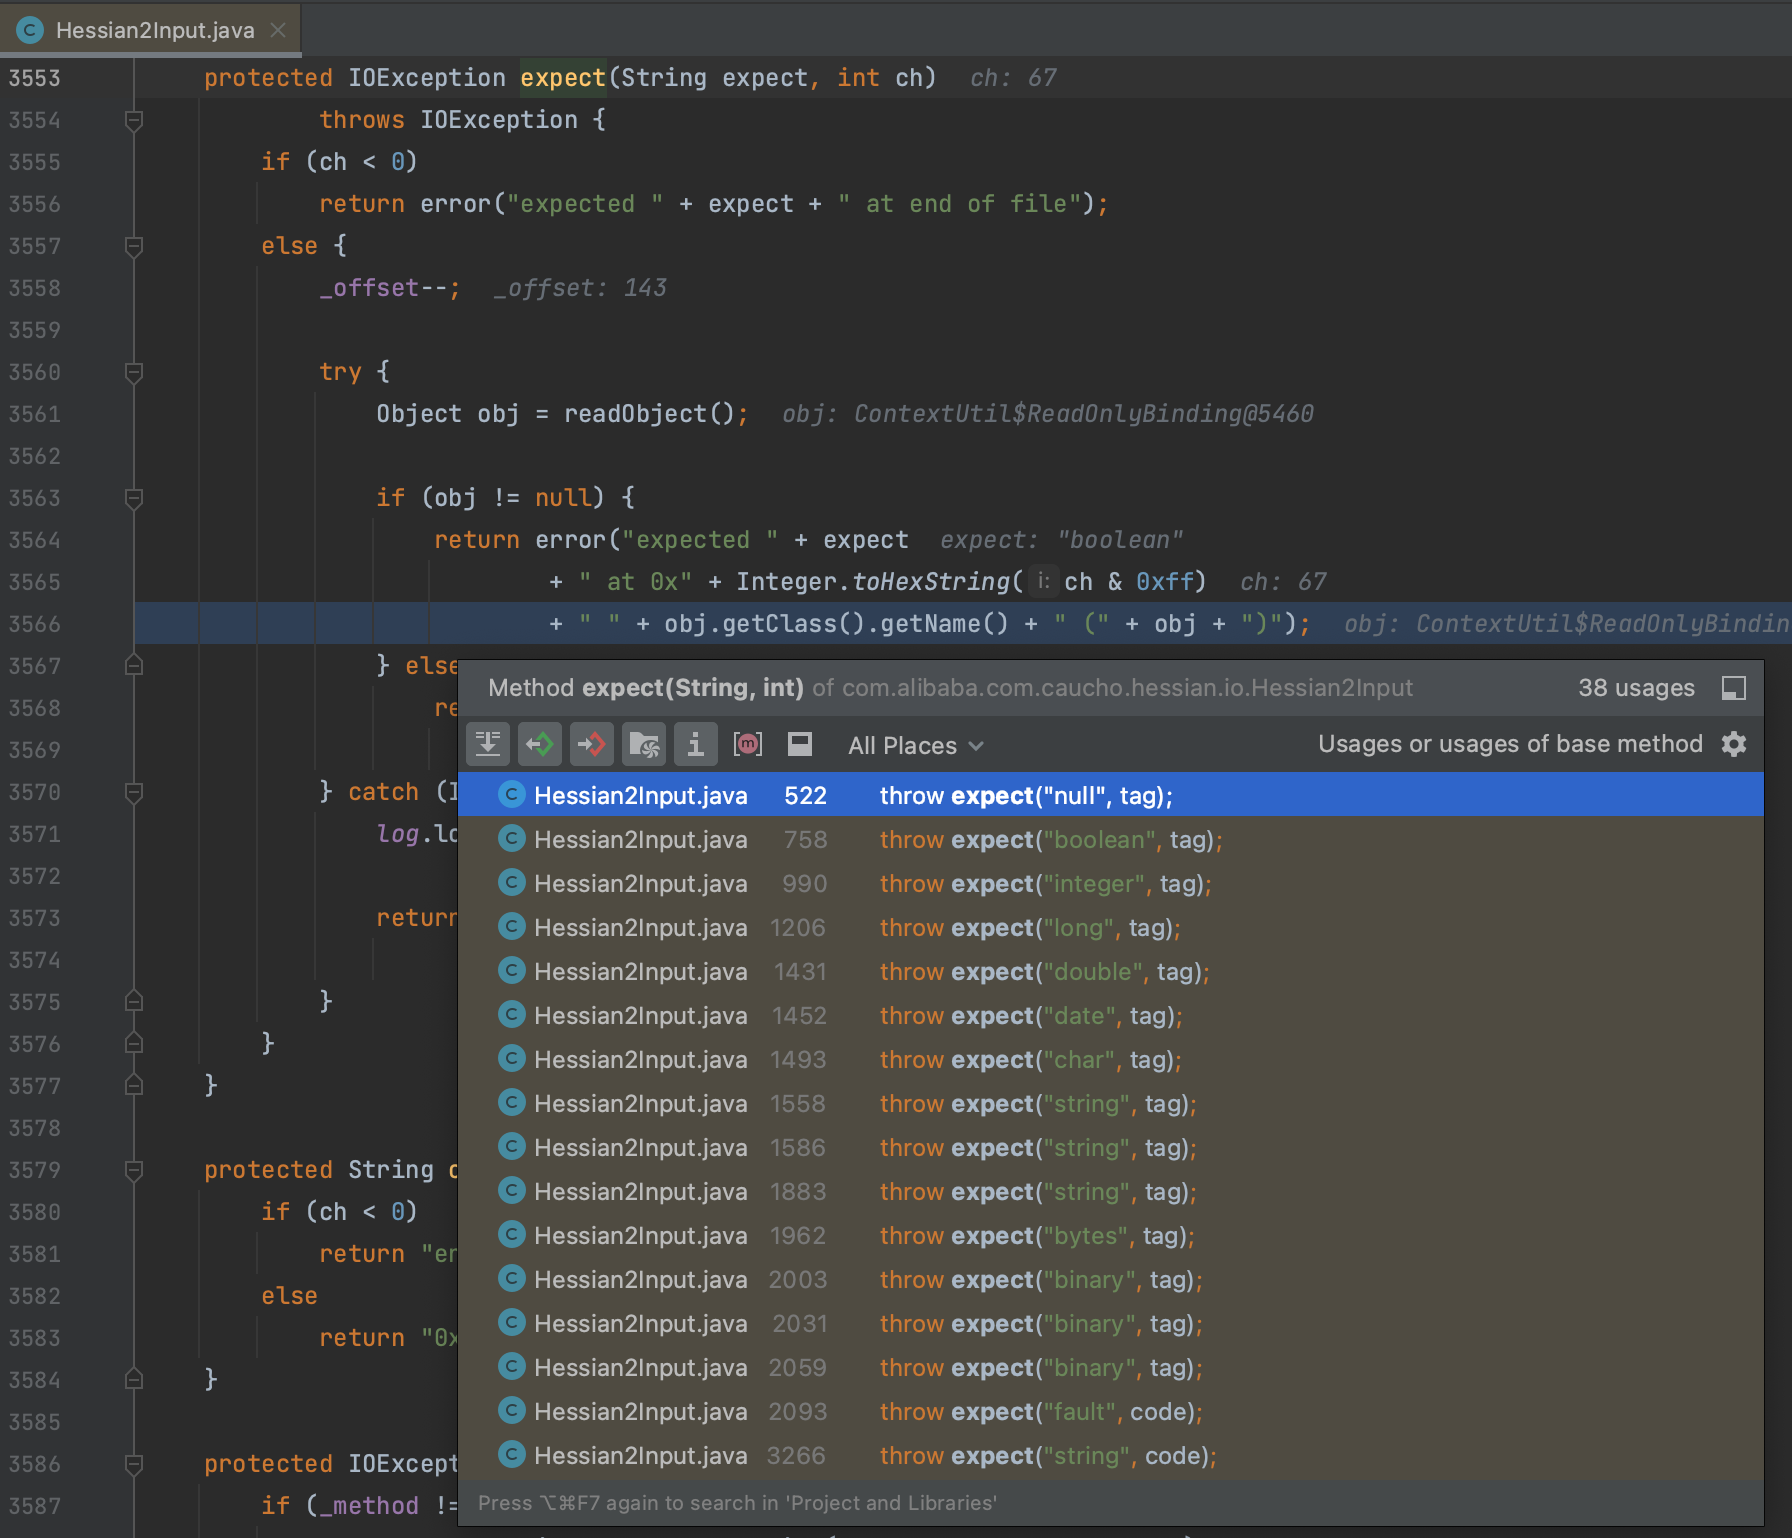Select usage at line 2031 expect binary

click(1111, 1324)
